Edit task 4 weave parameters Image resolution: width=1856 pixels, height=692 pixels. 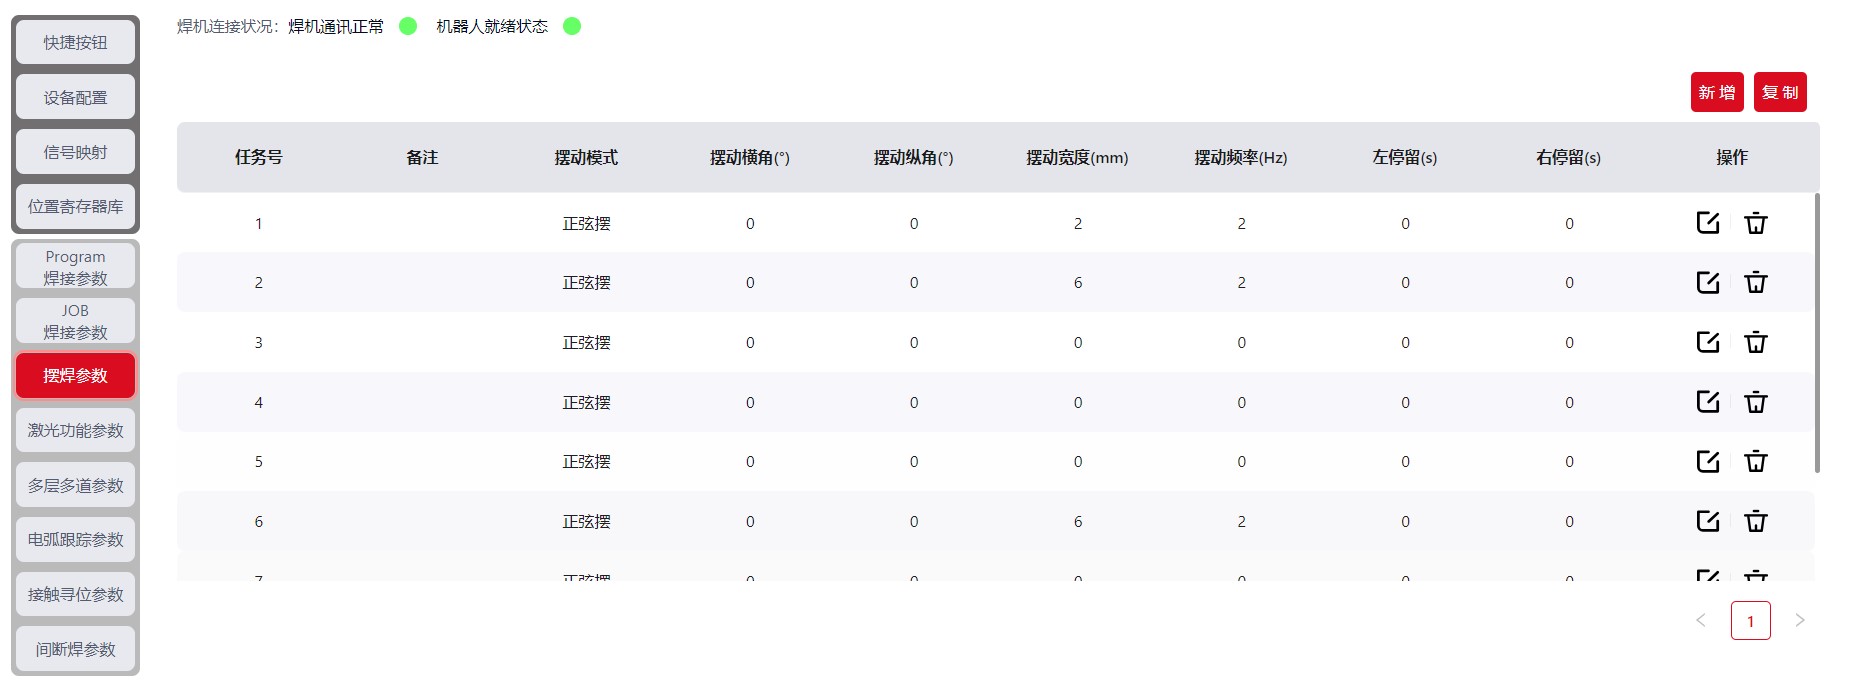(x=1707, y=402)
